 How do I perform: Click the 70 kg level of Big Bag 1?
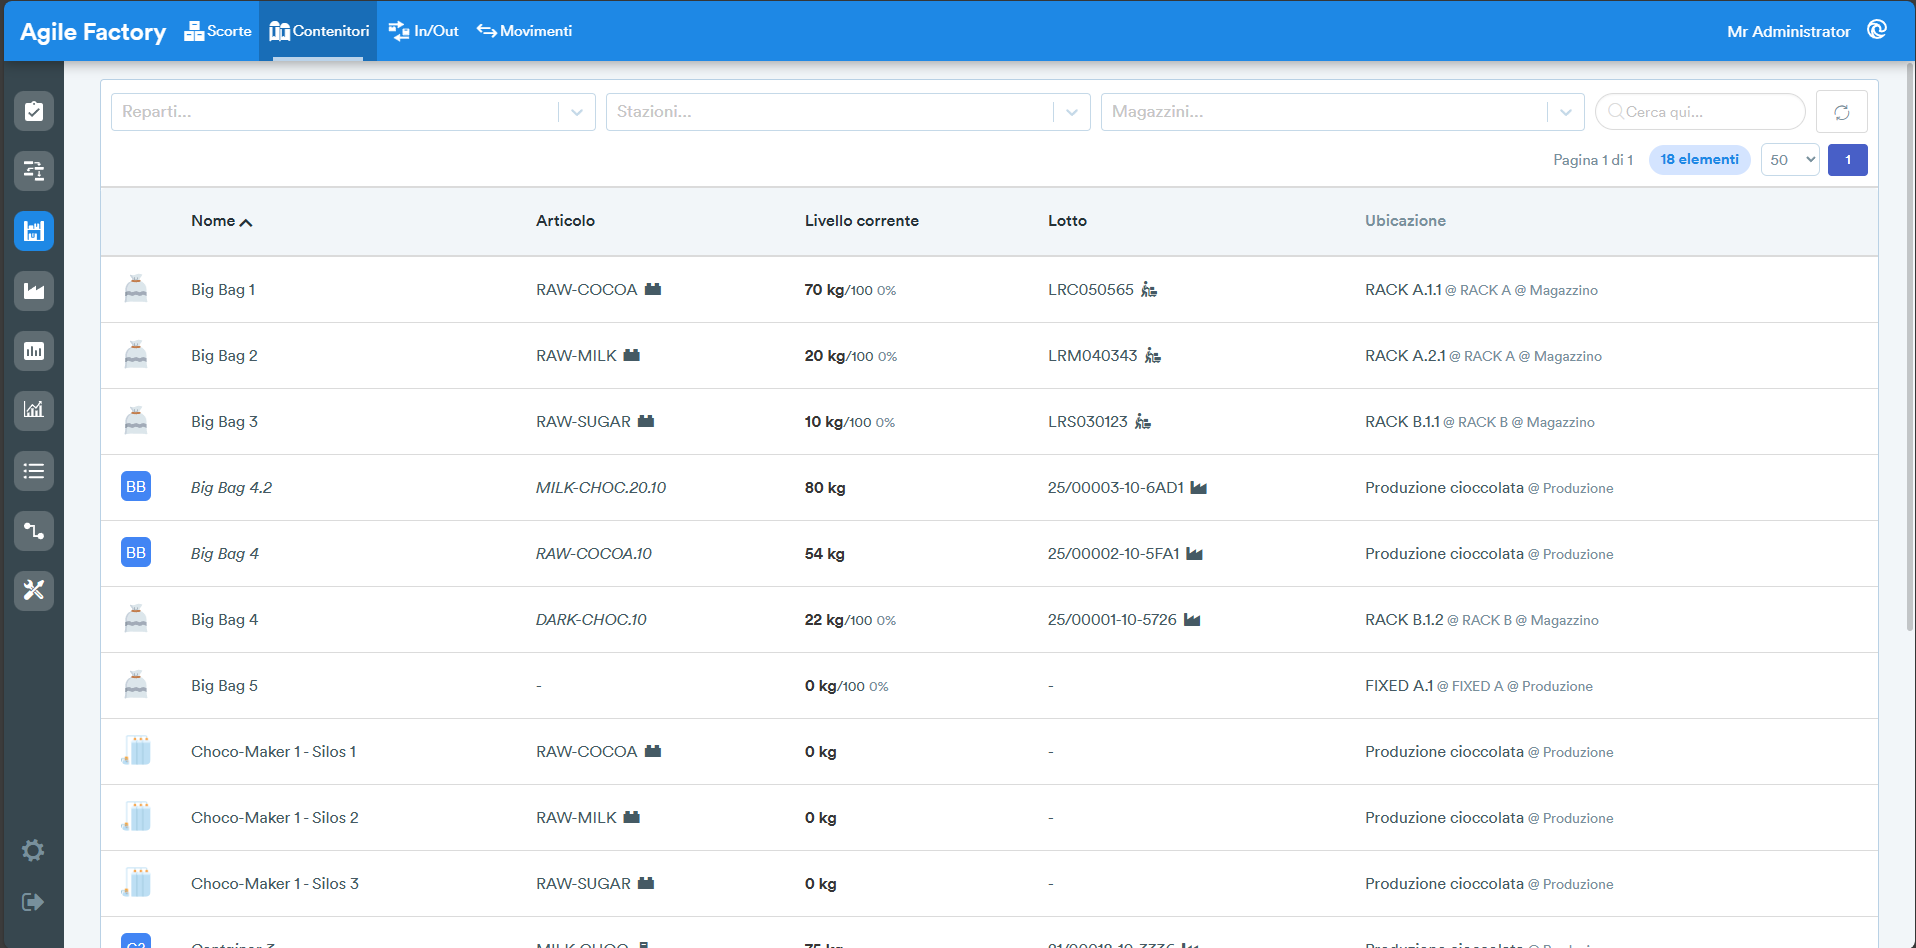point(824,290)
